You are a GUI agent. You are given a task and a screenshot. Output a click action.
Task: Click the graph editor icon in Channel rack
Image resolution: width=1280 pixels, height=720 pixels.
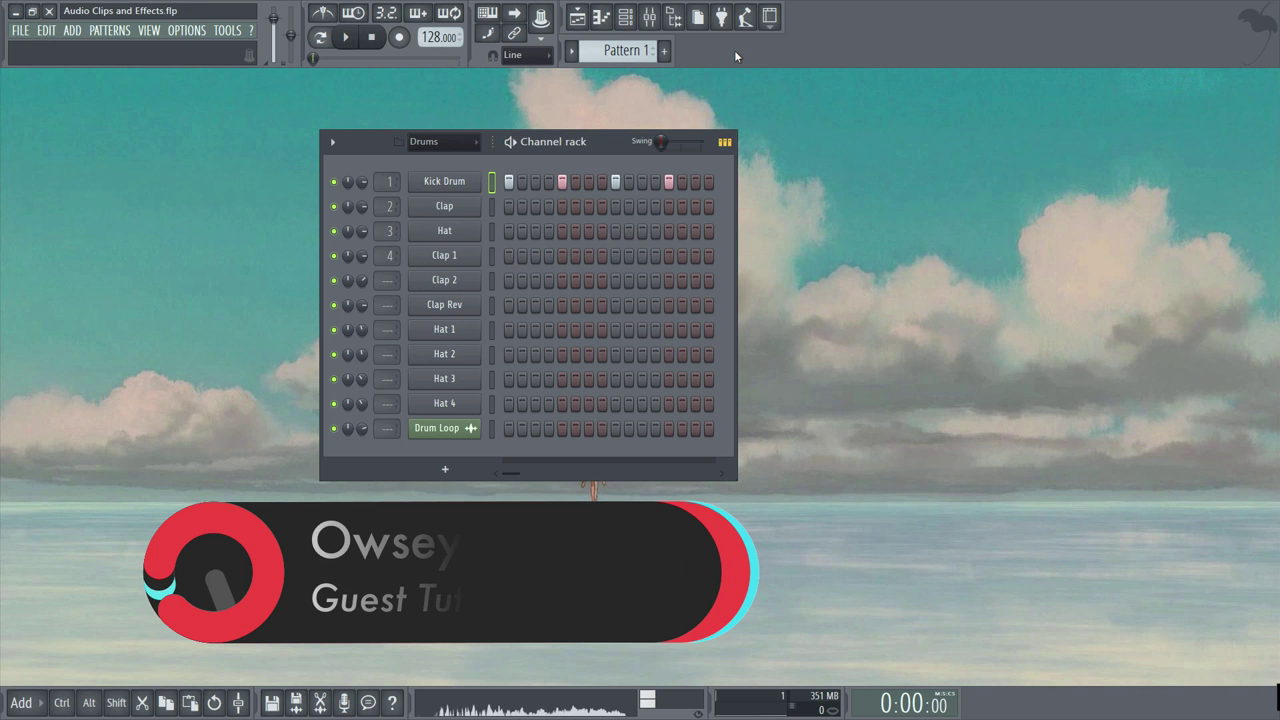click(x=724, y=142)
